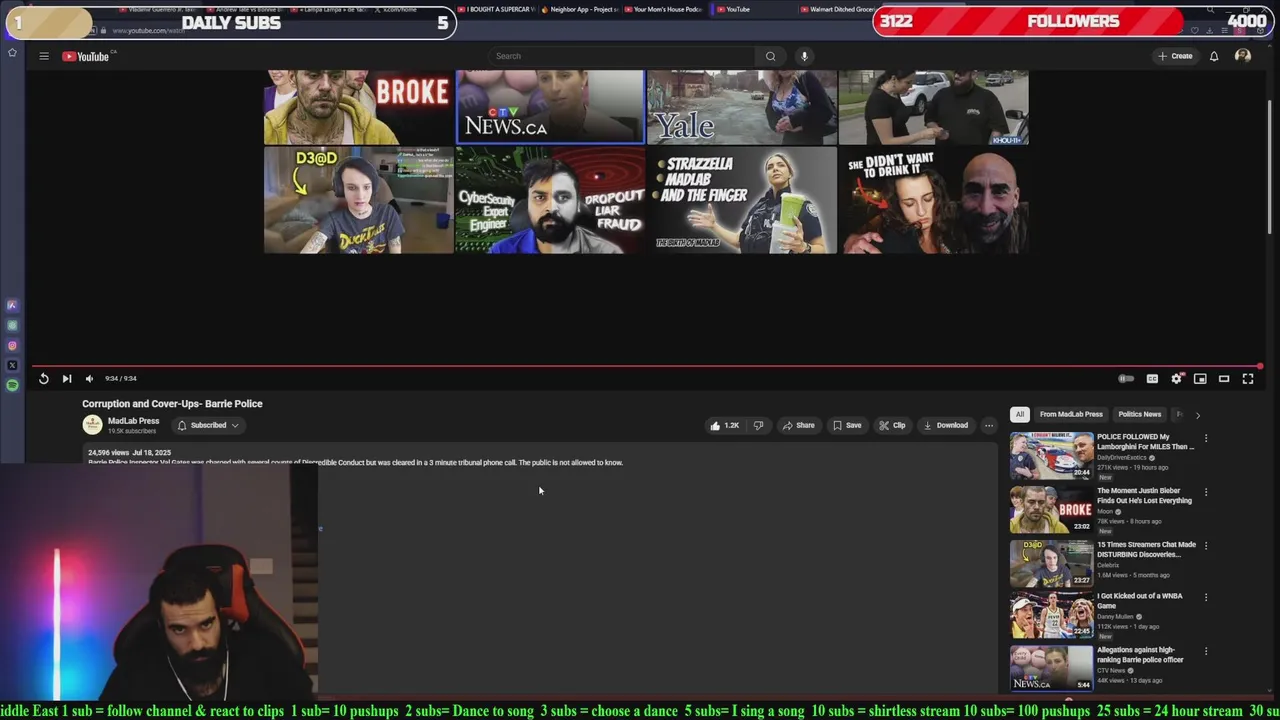Open the CTV News Barrie officer thumbnail
This screenshot has width=1280, height=720.
pos(1051,668)
